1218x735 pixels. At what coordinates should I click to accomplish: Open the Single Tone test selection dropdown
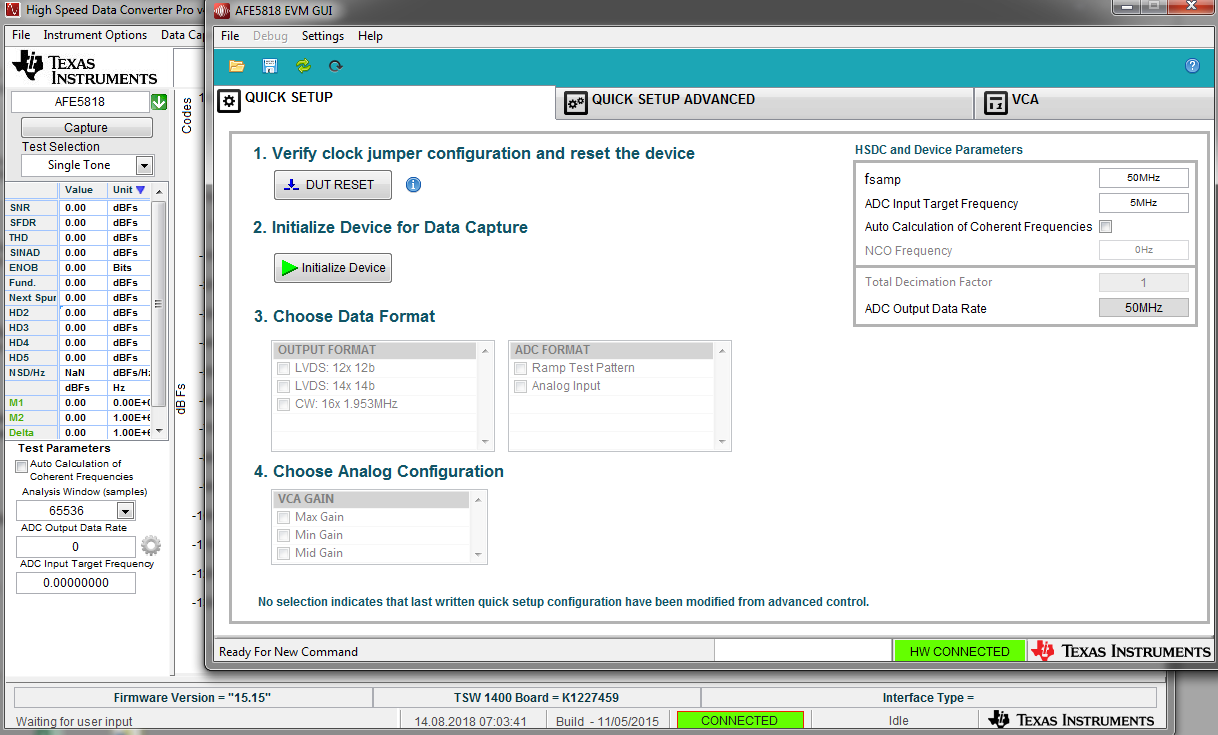pos(144,166)
